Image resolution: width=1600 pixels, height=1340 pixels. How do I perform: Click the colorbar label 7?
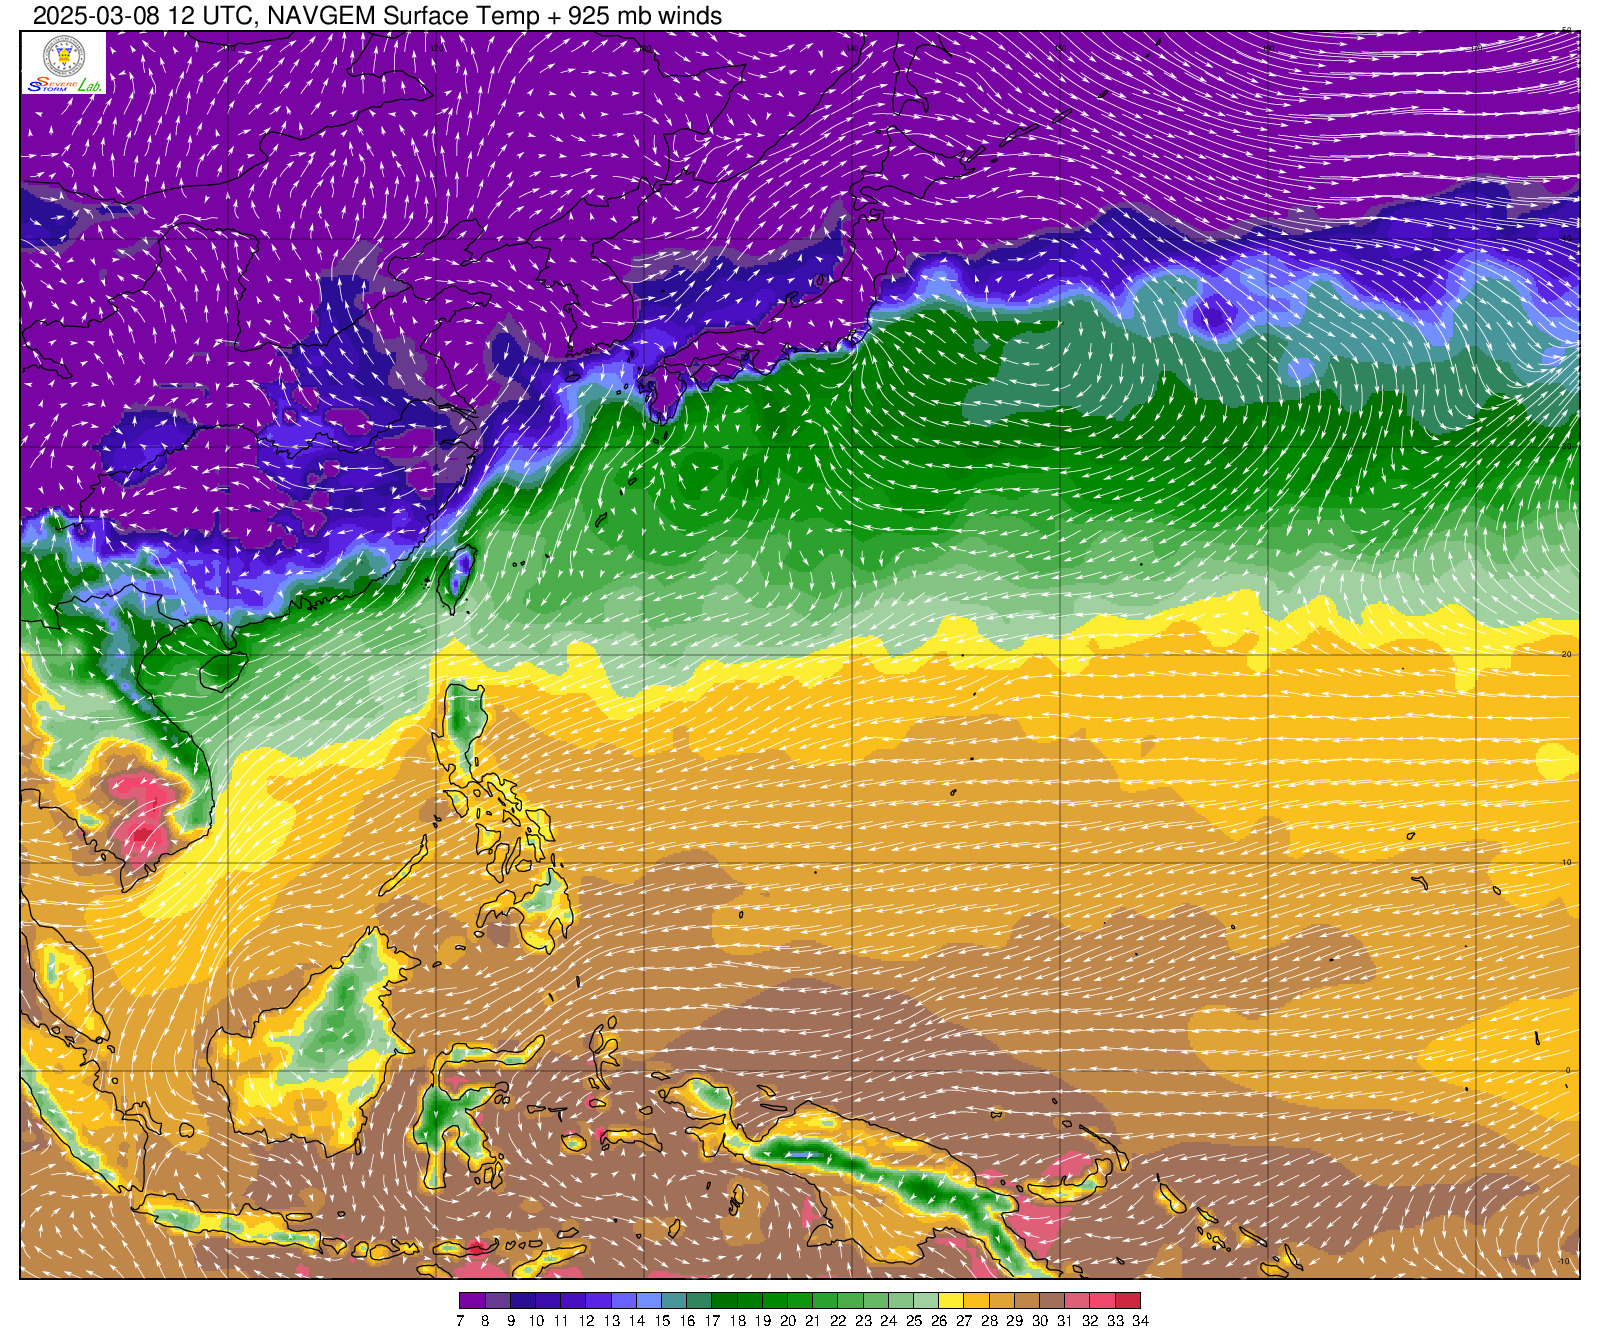coord(460,1321)
